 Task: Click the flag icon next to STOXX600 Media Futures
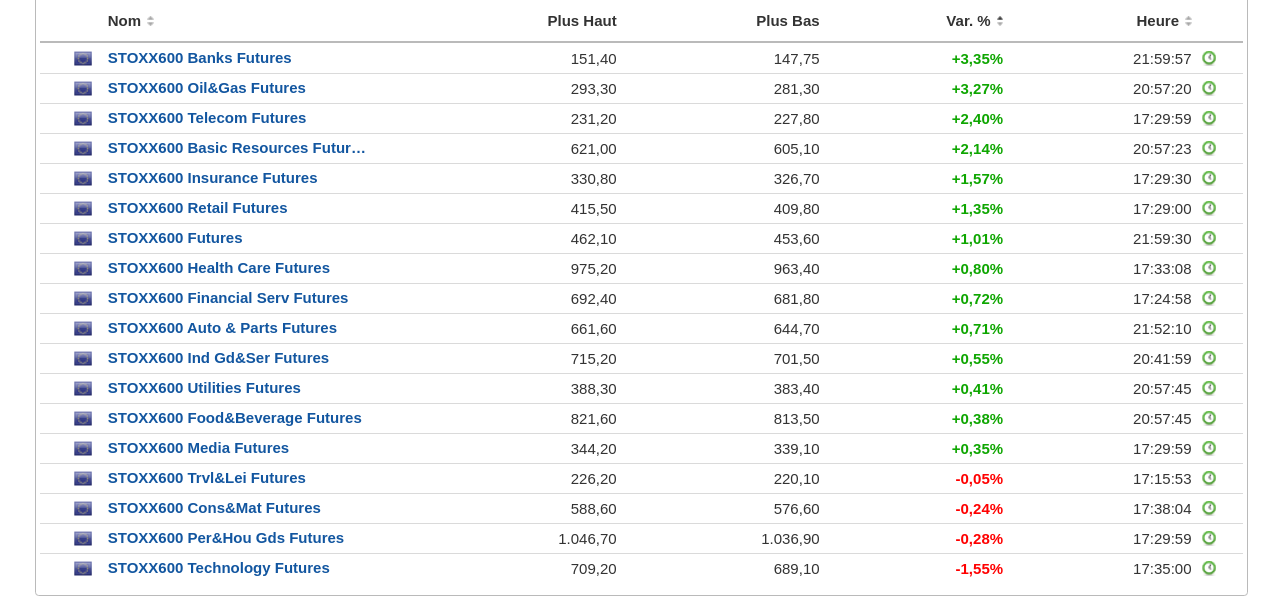[83, 449]
